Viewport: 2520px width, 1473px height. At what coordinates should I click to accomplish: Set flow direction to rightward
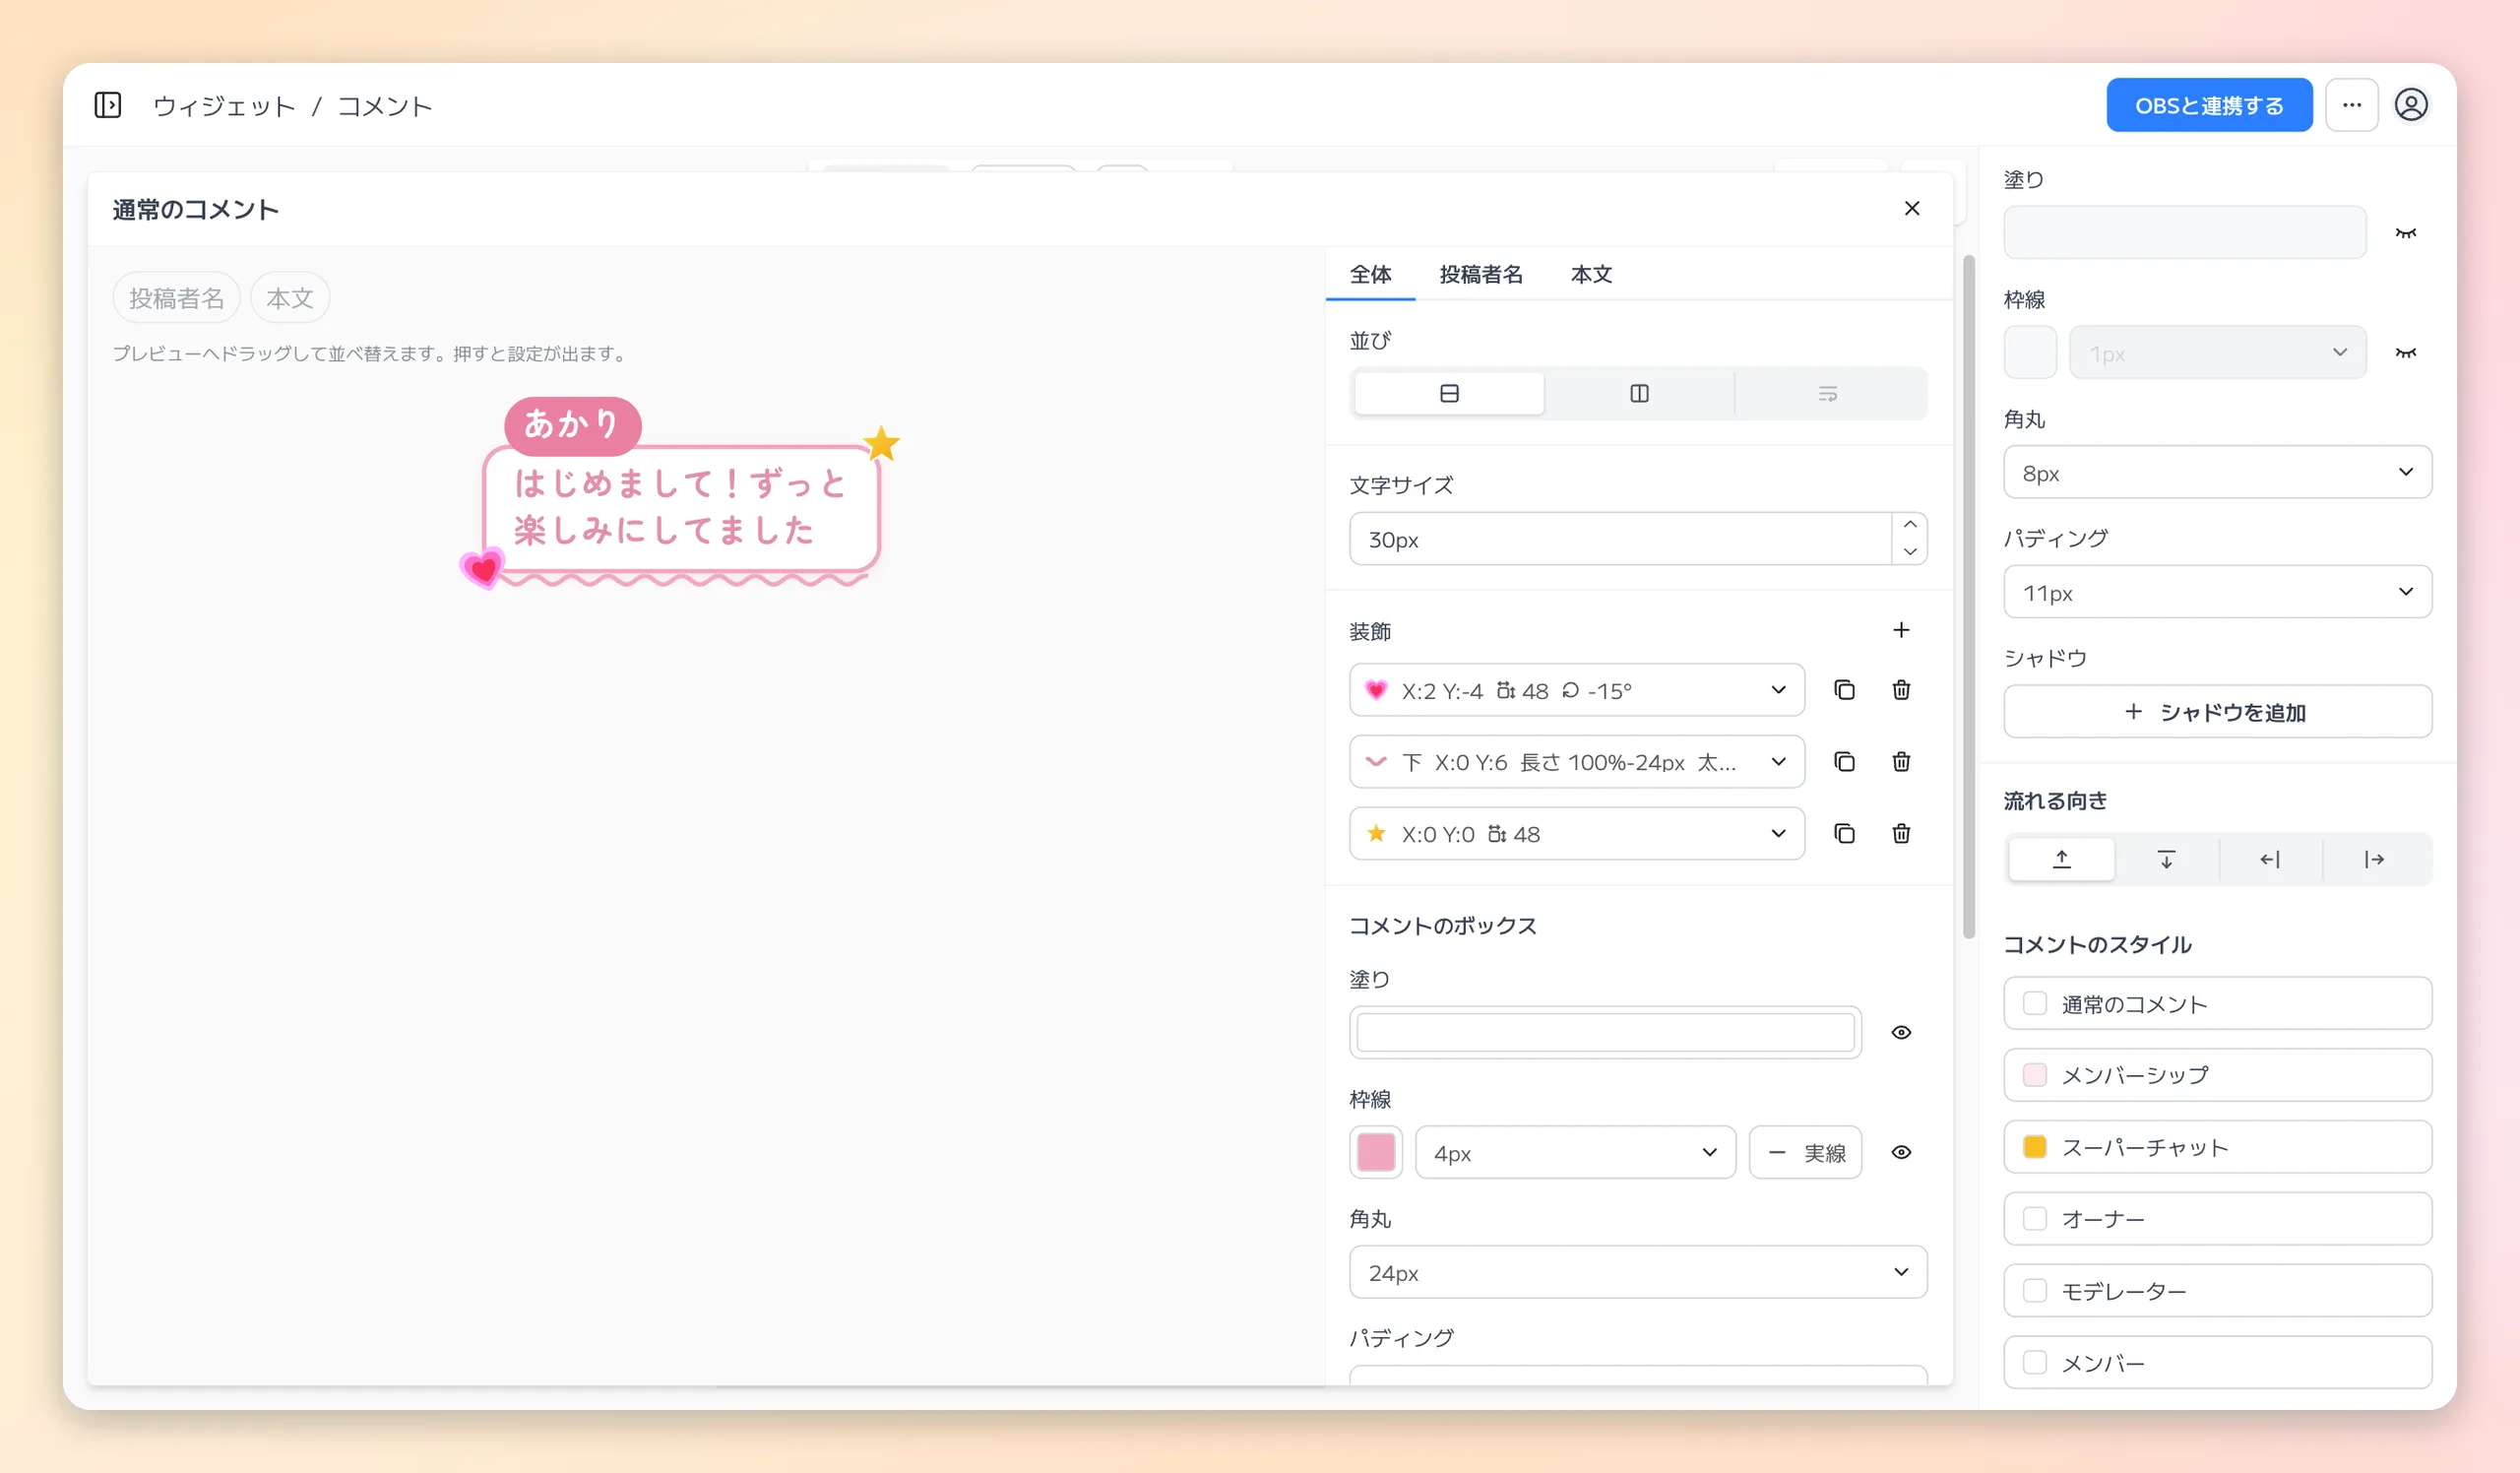[x=2374, y=859]
